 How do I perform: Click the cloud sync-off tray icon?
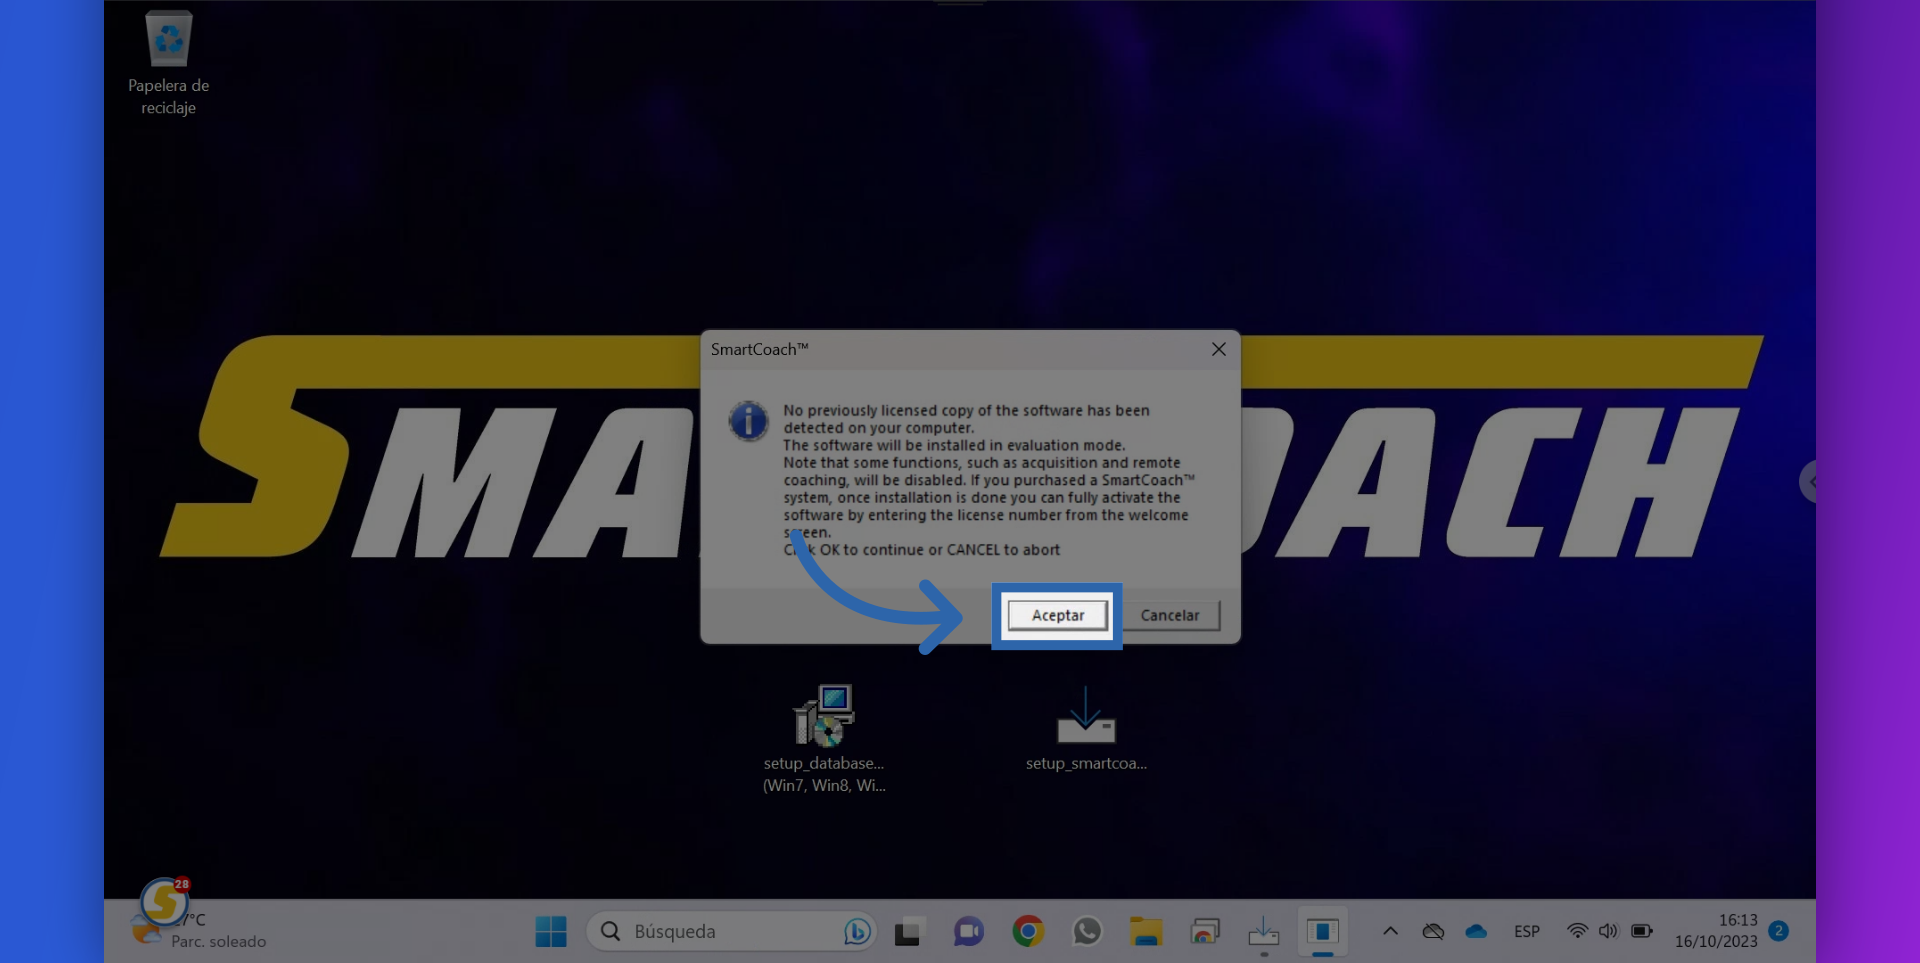(x=1433, y=931)
